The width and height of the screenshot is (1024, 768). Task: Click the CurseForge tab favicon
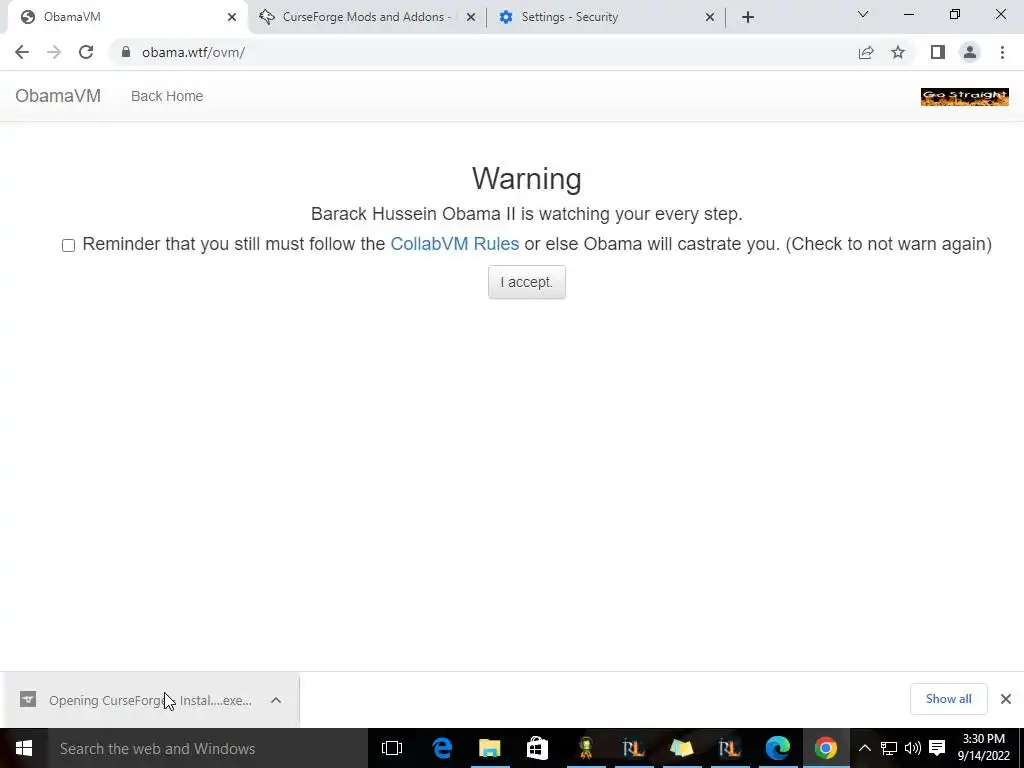(x=266, y=17)
